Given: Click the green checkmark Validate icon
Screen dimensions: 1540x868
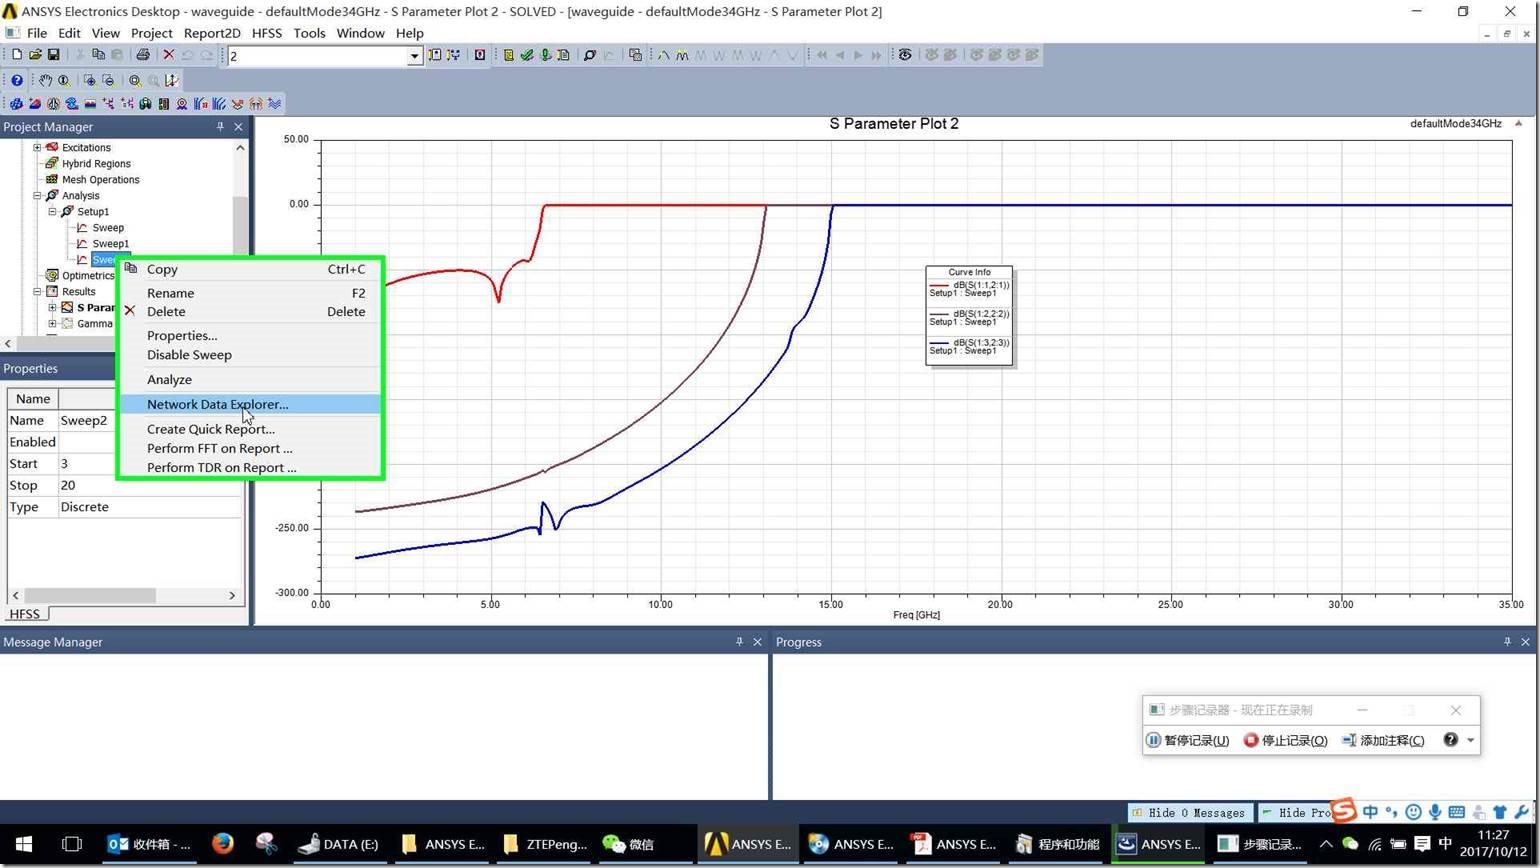Looking at the screenshot, I should point(527,55).
